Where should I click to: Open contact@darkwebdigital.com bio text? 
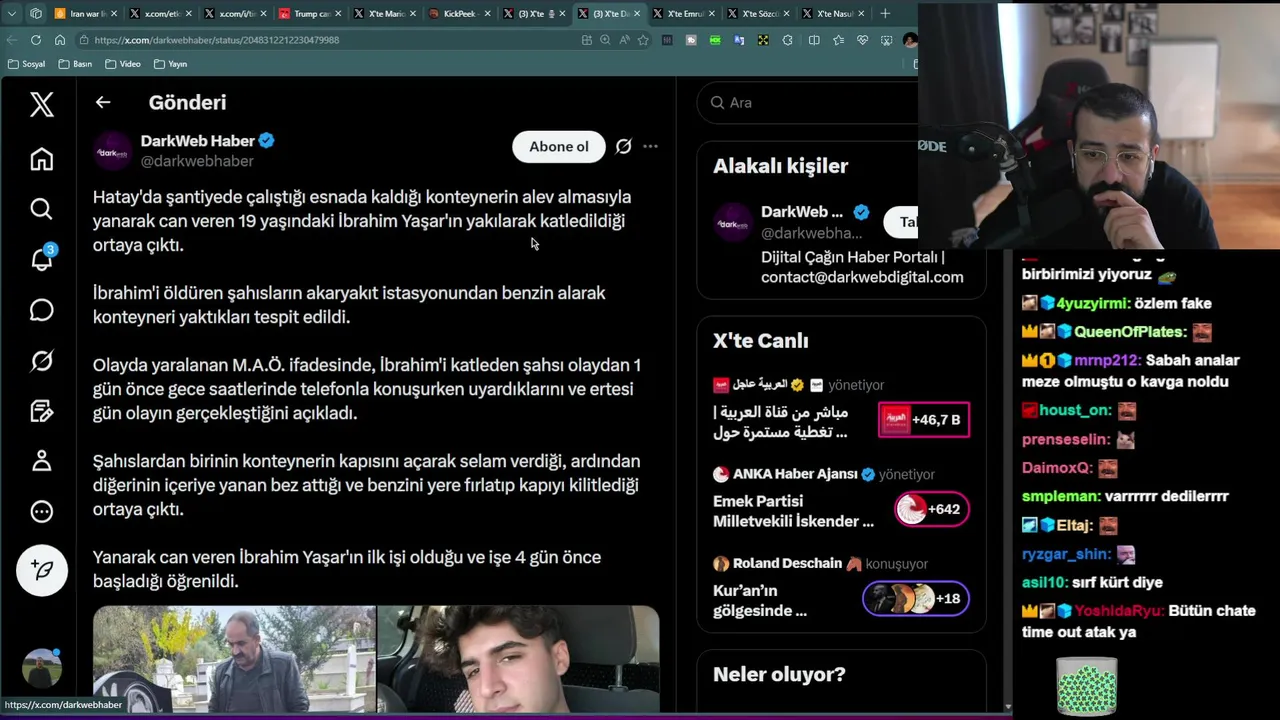862,277
